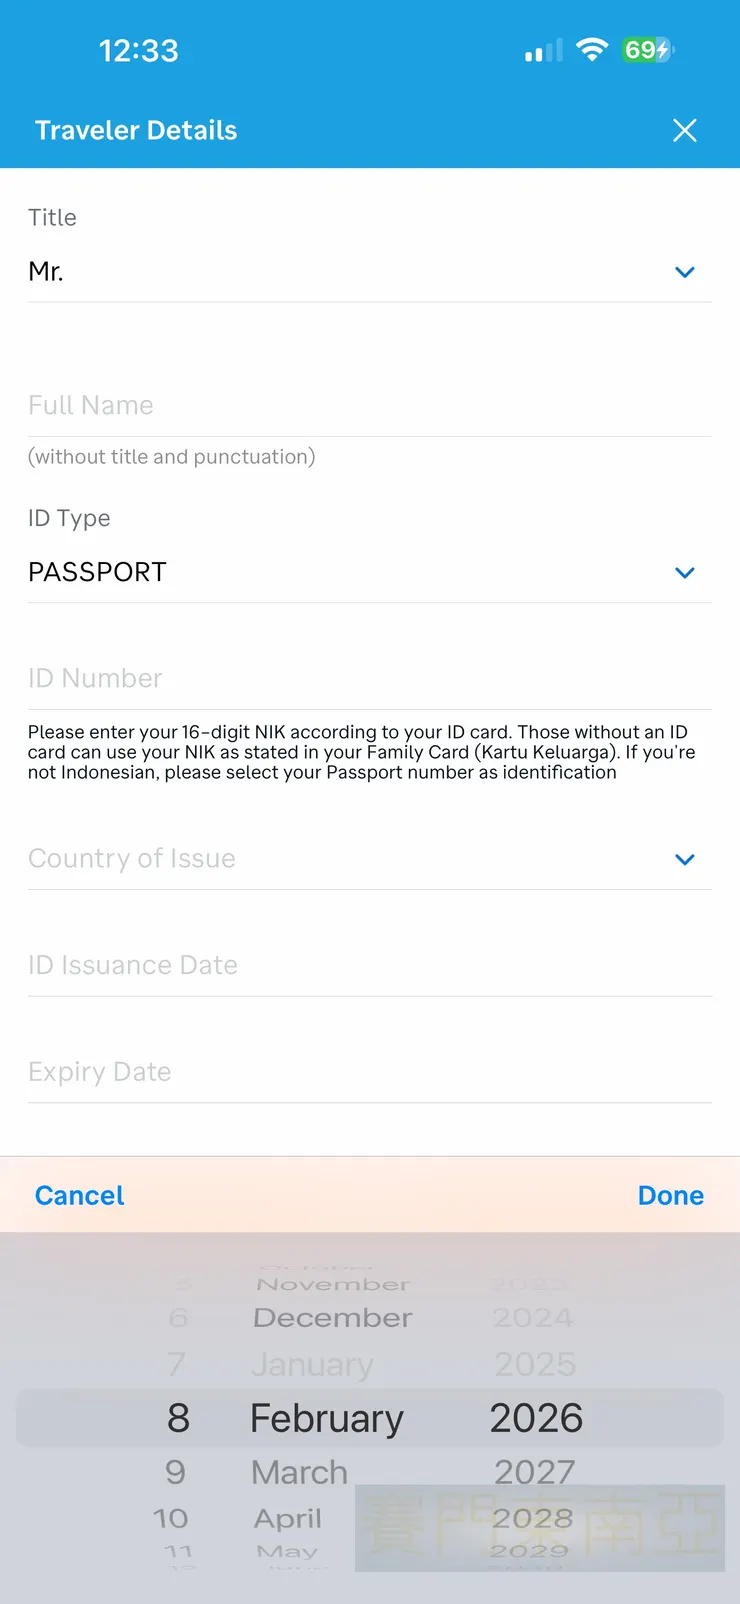Tap the ID Number field
This screenshot has height=1604, width=740.
[x=369, y=678]
